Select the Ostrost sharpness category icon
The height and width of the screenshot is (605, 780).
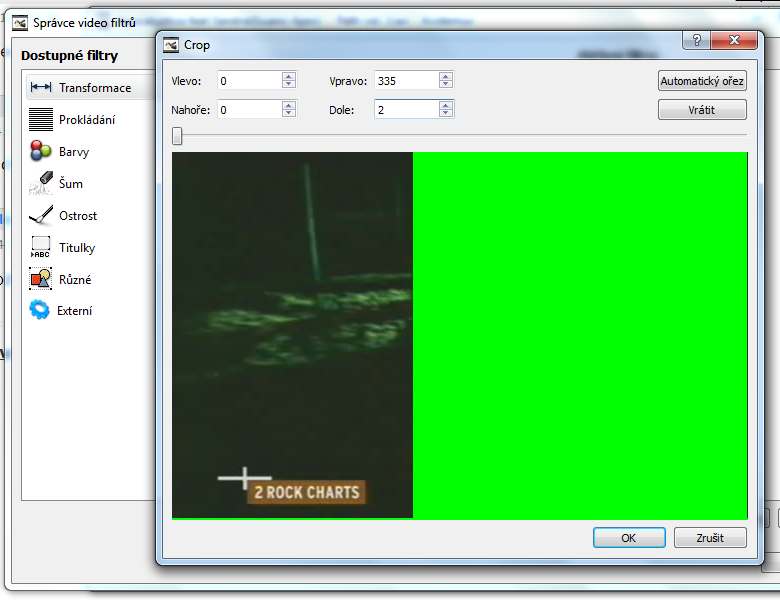pyautogui.click(x=41, y=215)
